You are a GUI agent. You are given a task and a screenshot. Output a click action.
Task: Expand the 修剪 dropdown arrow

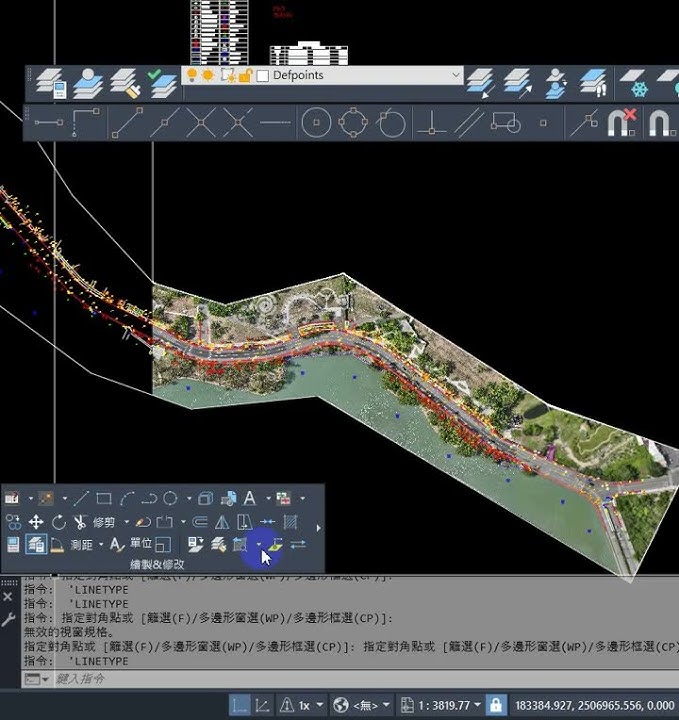pos(127,522)
